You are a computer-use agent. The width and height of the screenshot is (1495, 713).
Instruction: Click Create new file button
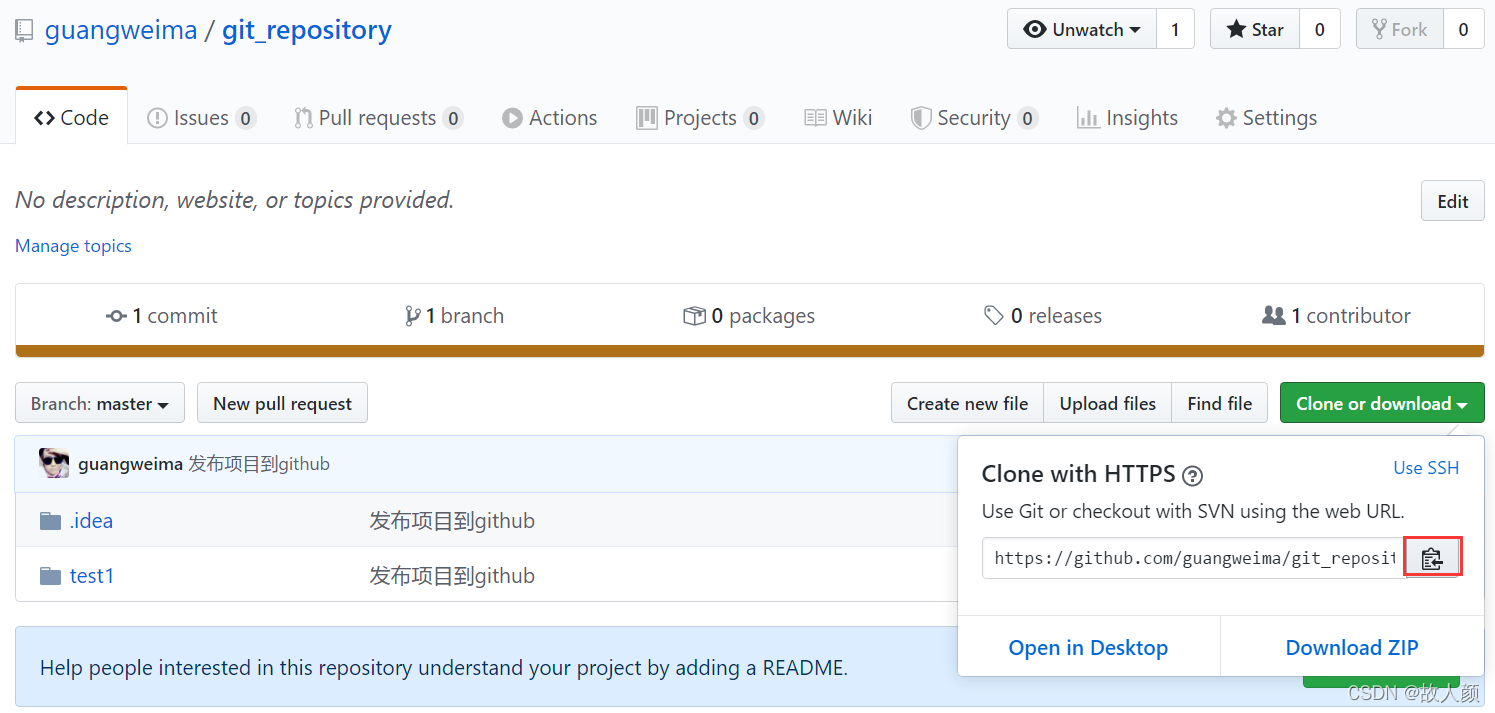[967, 403]
